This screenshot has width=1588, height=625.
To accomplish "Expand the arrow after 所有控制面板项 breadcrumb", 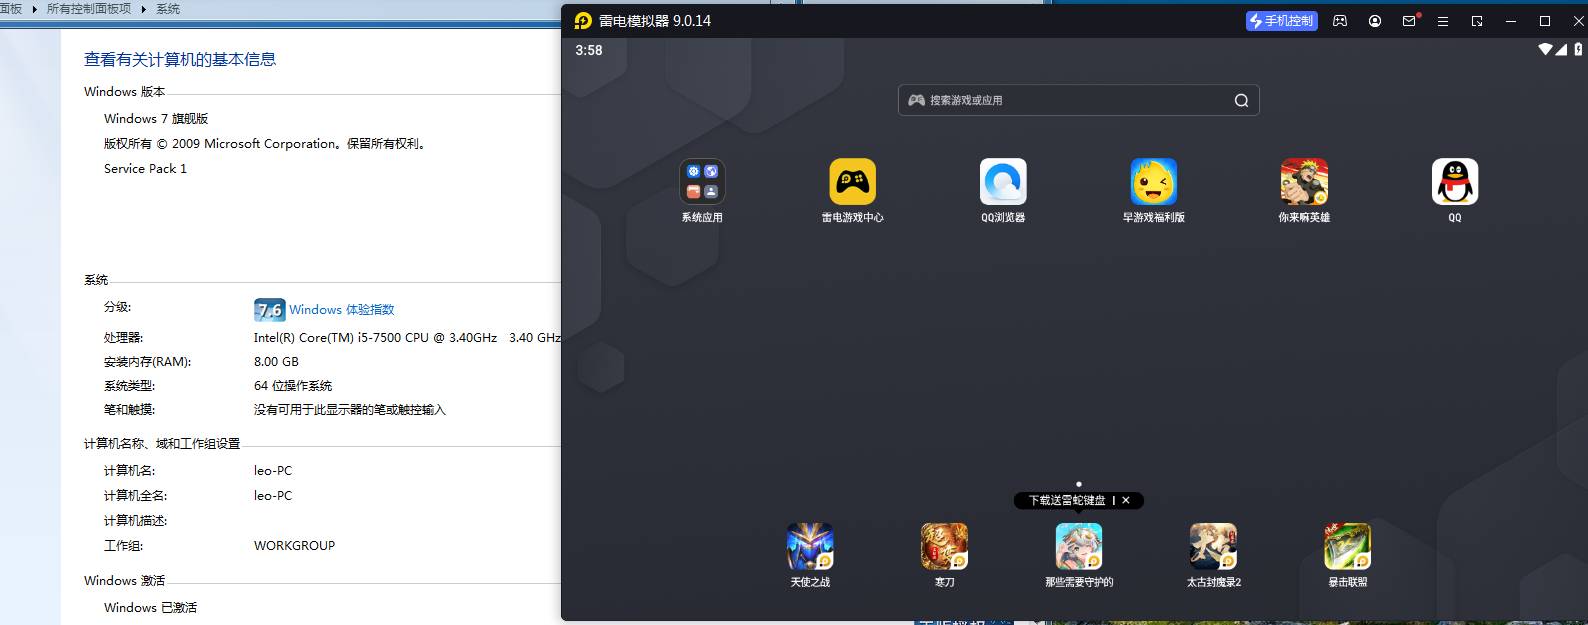I will [x=143, y=9].
